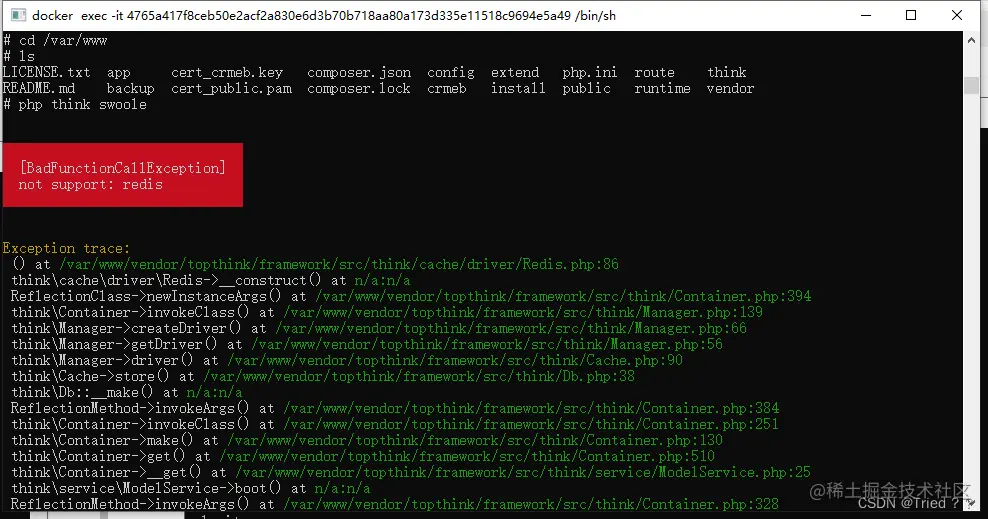Click the 'Exception trace:' heading

click(66, 248)
